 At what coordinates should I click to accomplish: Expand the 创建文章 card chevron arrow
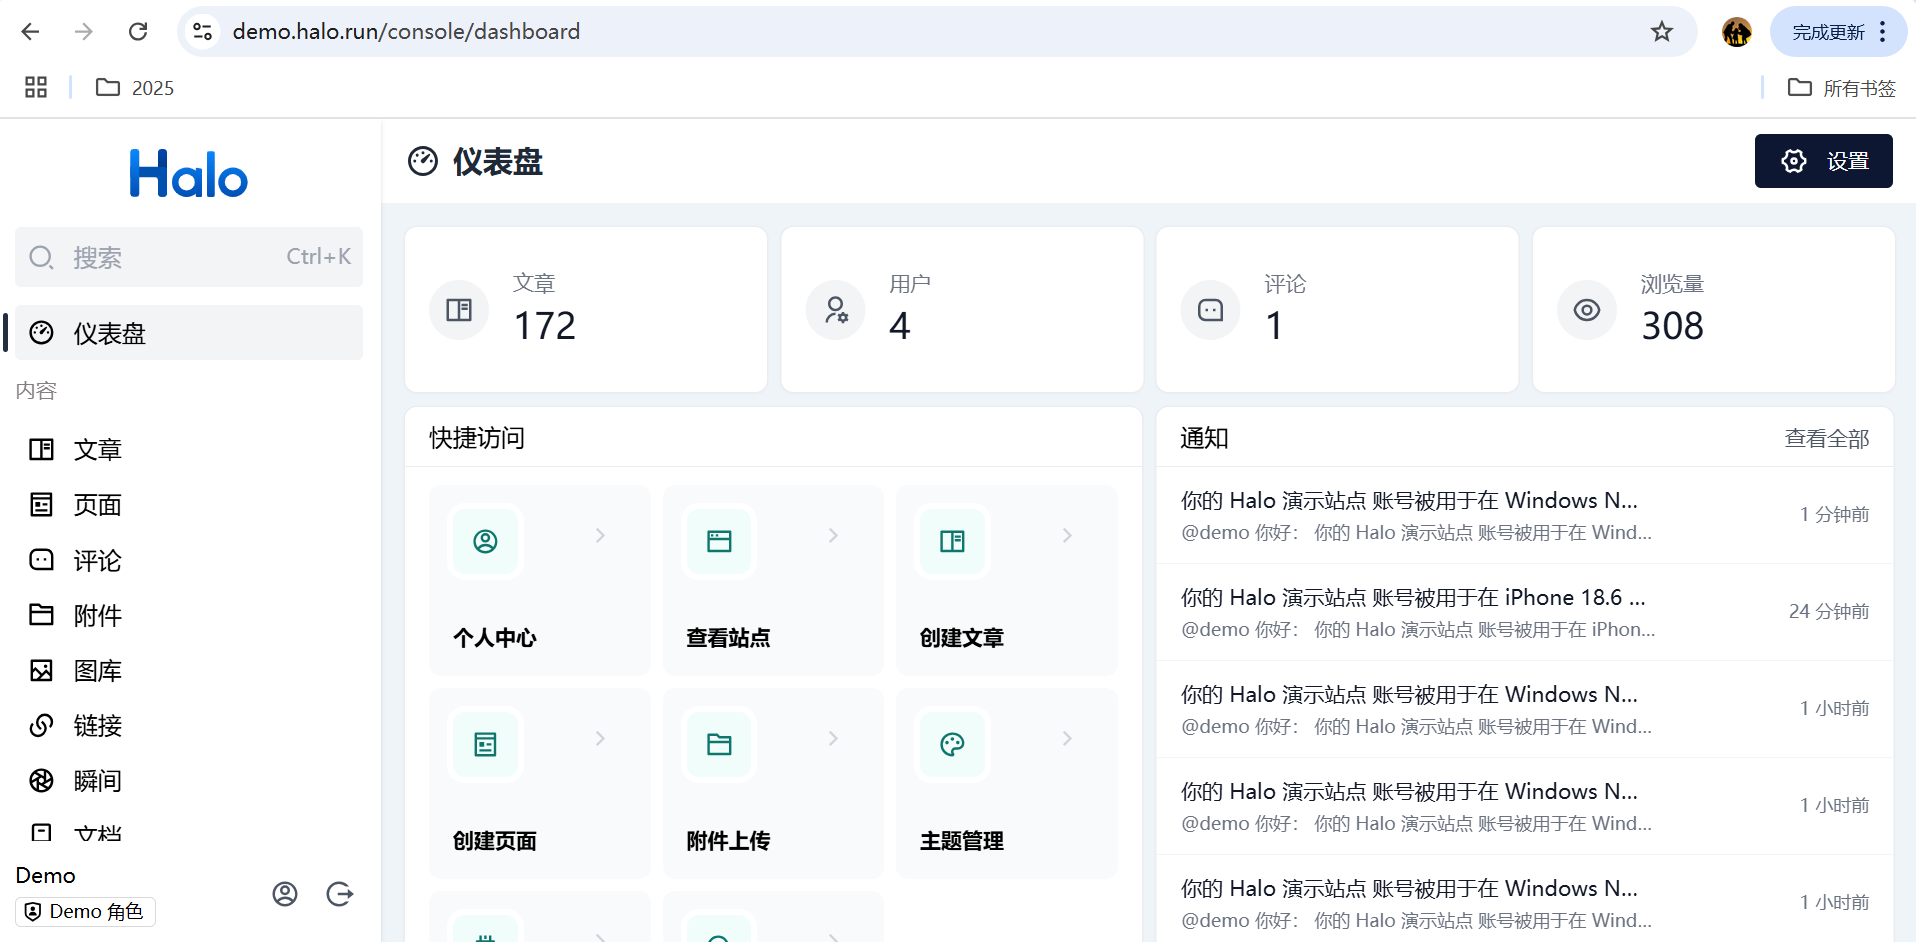coord(1067,536)
